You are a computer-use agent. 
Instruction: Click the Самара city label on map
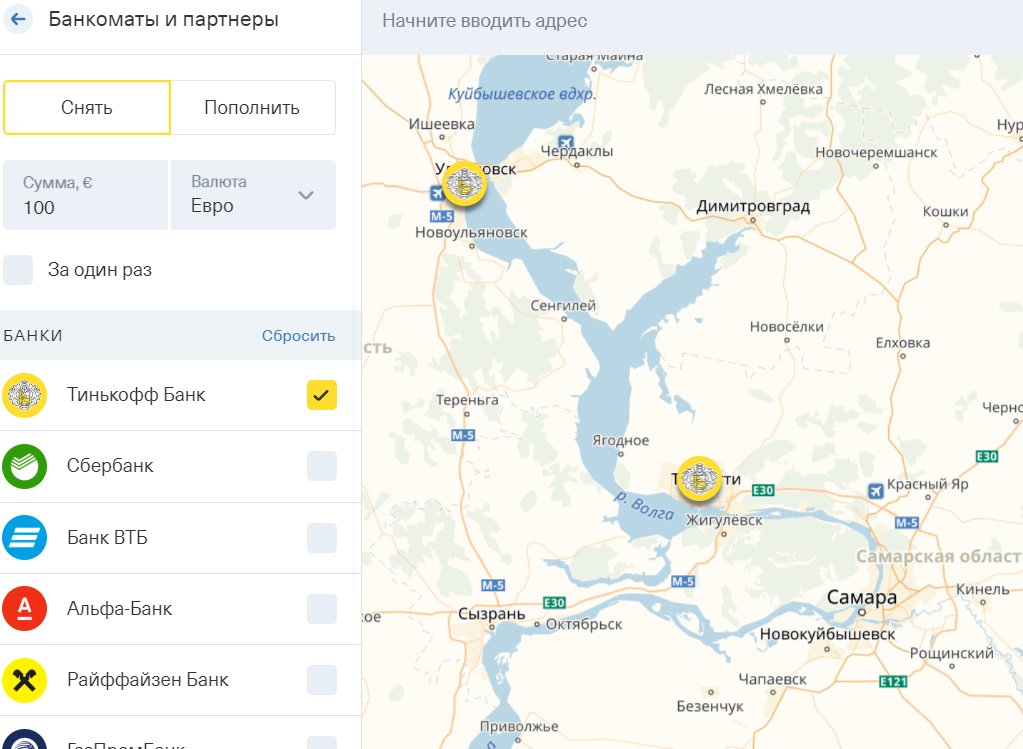(x=861, y=597)
